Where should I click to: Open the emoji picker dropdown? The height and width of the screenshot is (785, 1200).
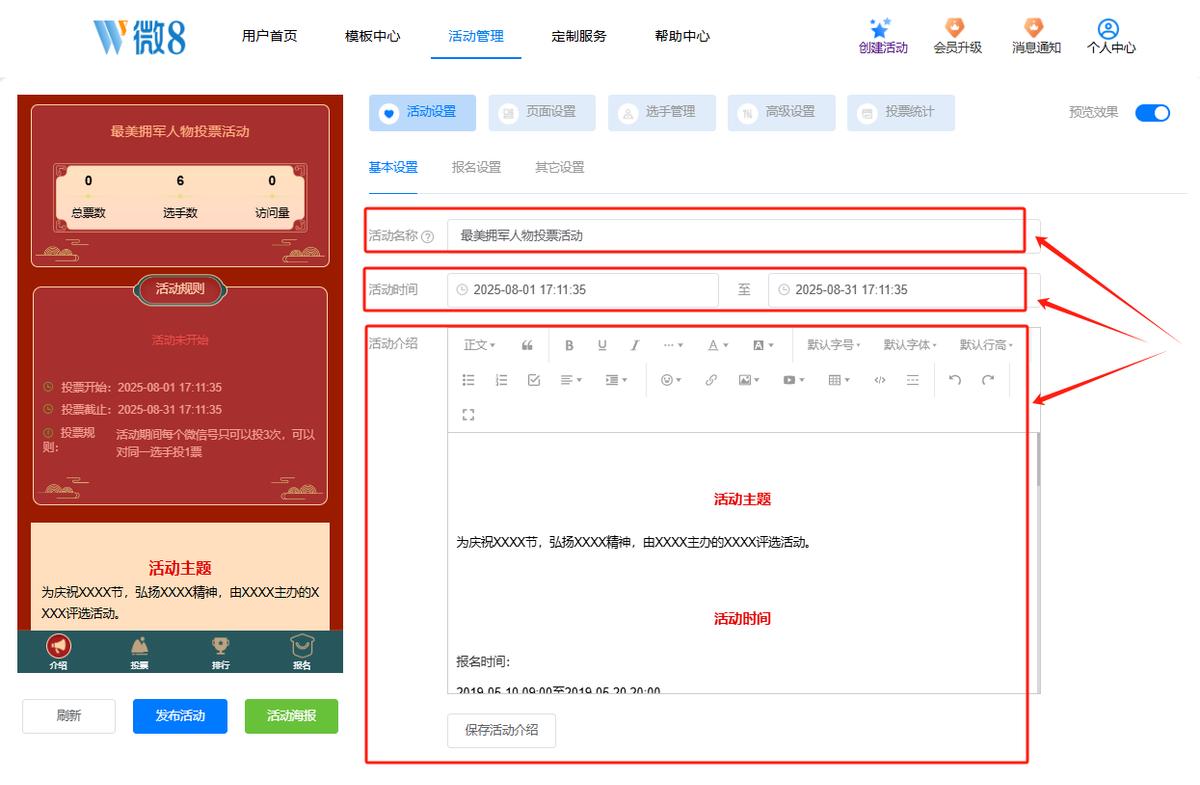(671, 380)
